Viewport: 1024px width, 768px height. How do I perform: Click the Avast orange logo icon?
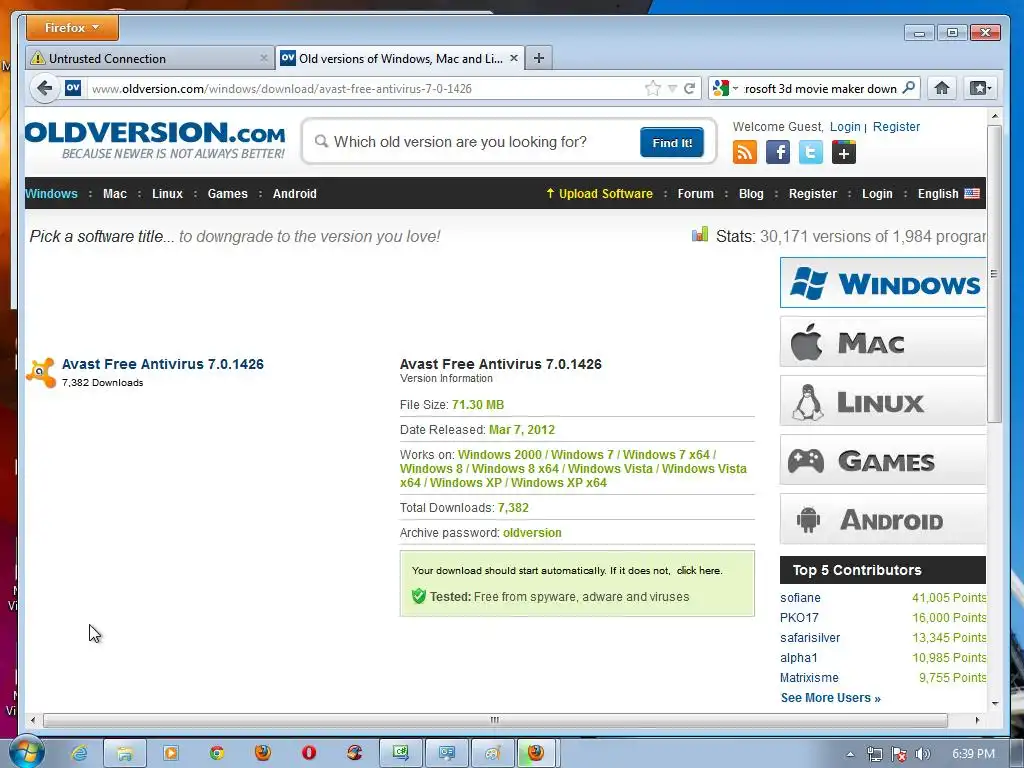pos(40,372)
